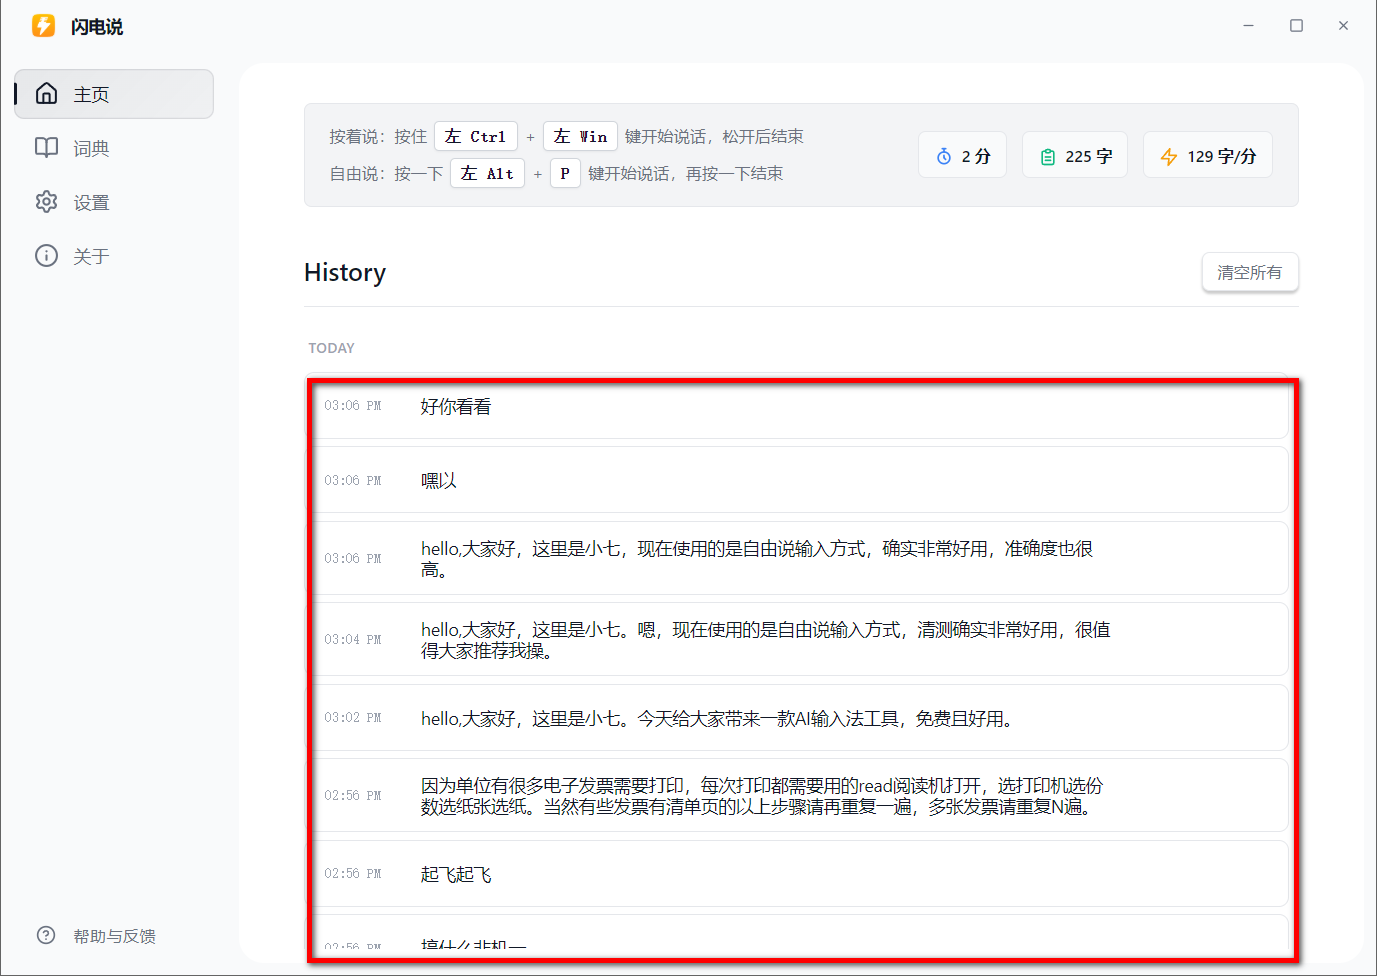Click the 闪电说 lightning app logo

point(43,25)
